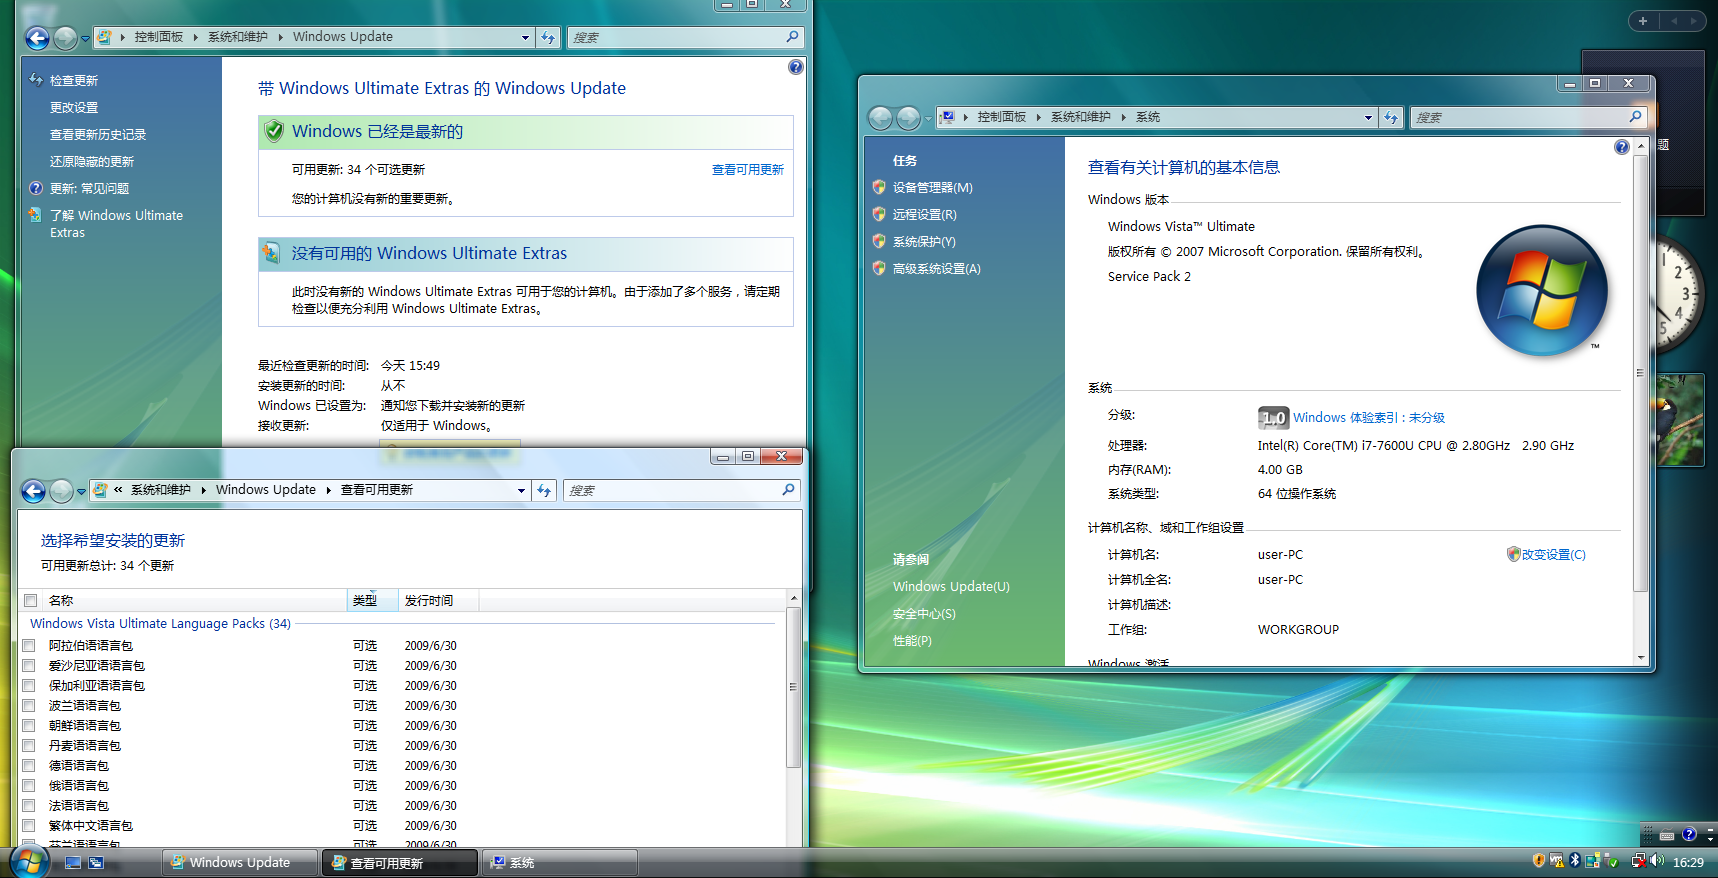Image resolution: width=1718 pixels, height=878 pixels.
Task: Open help in the Windows Update window
Action: tap(795, 67)
